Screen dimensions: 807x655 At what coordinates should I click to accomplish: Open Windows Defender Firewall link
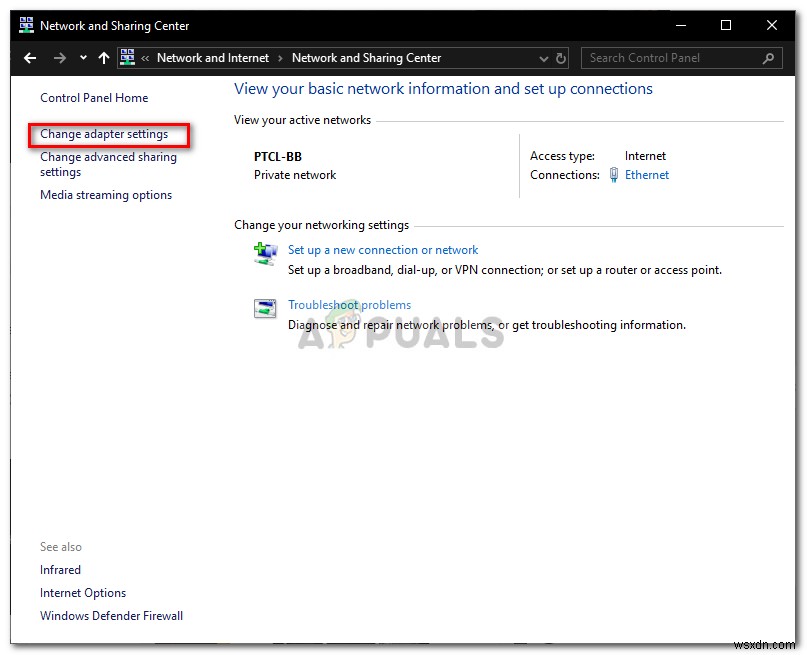pyautogui.click(x=112, y=616)
